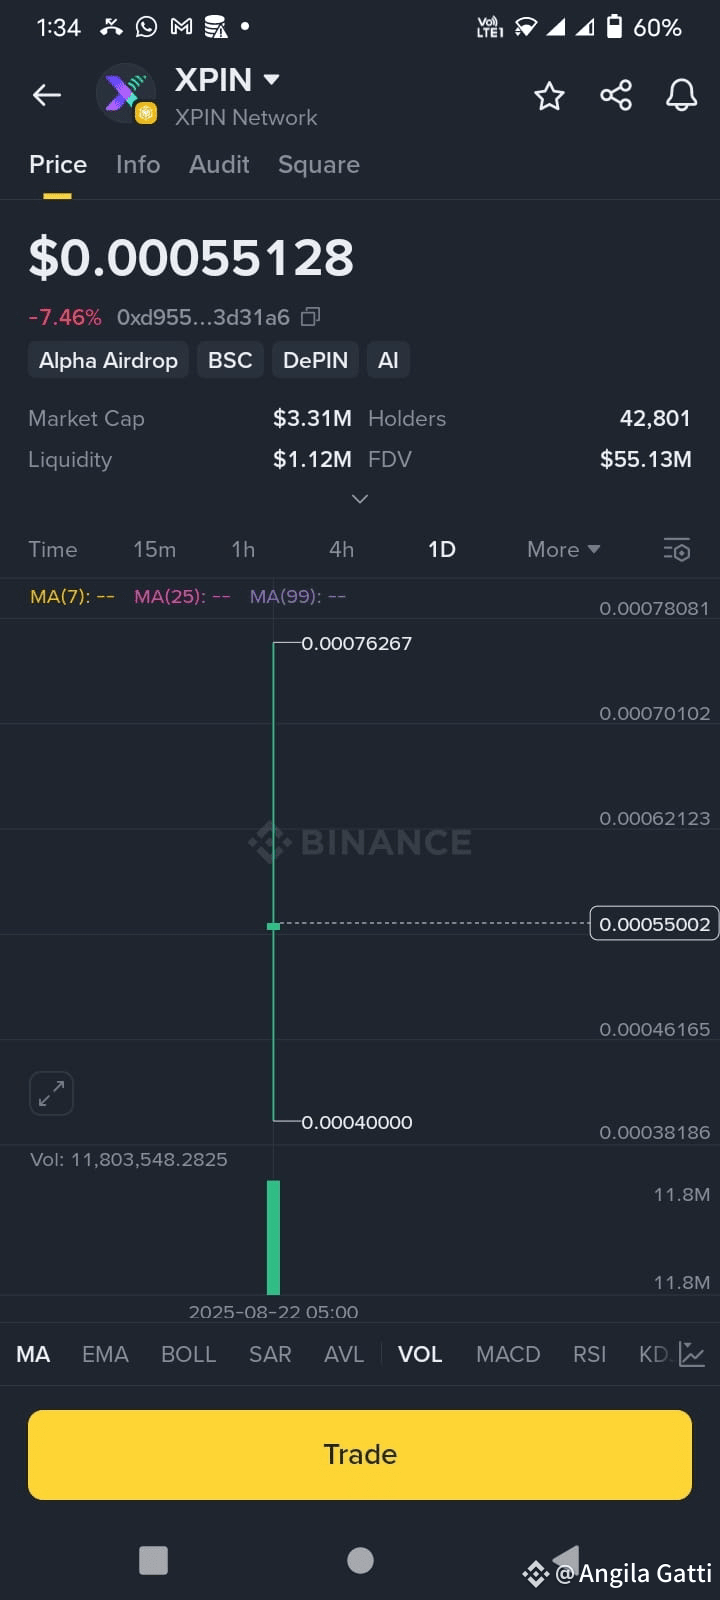This screenshot has width=720, height=1600.
Task: Choose the 4h timeframe
Action: (341, 549)
